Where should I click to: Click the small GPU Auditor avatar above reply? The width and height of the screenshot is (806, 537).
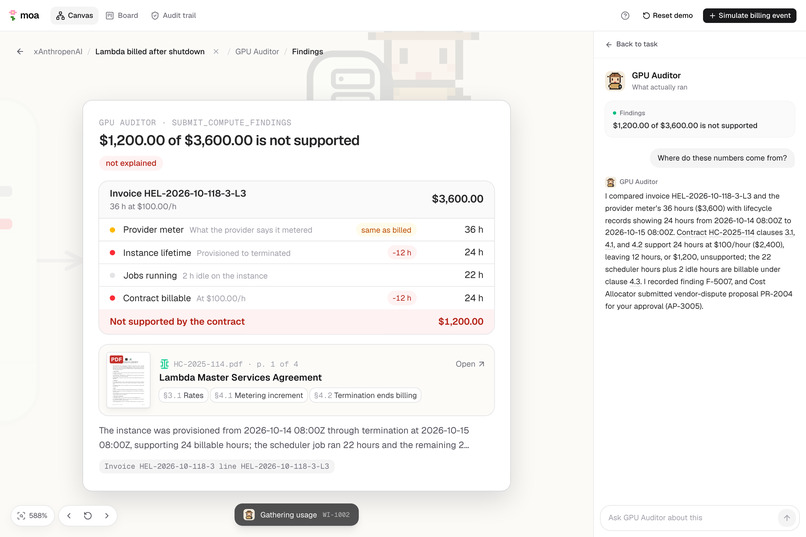(x=610, y=182)
